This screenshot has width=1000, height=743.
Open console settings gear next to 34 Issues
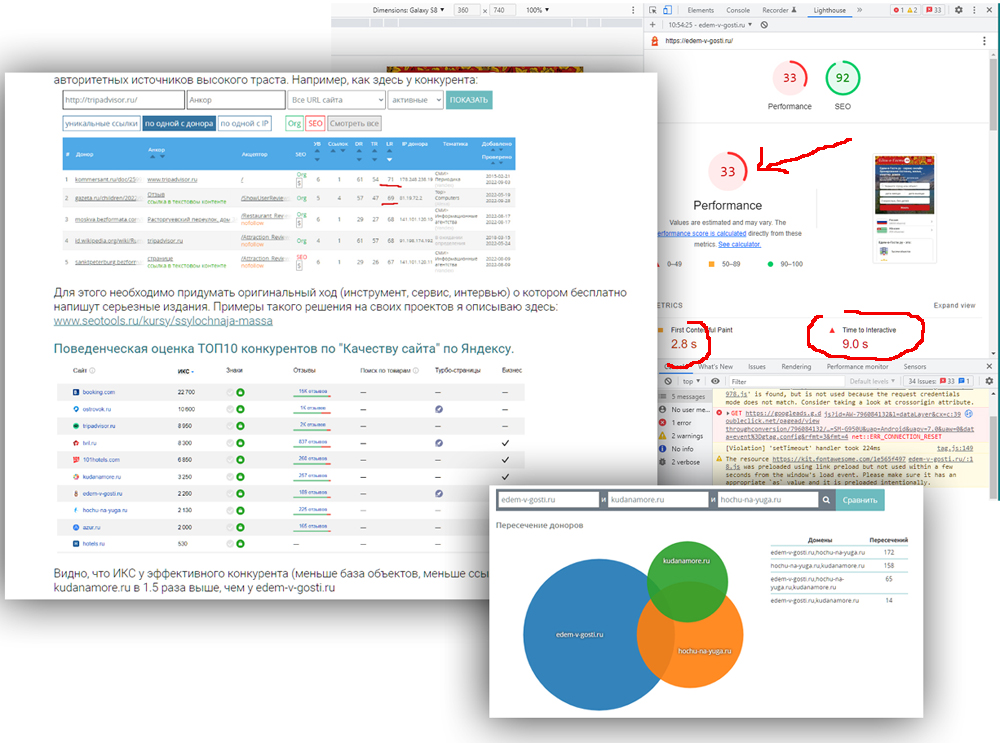[x=989, y=381]
